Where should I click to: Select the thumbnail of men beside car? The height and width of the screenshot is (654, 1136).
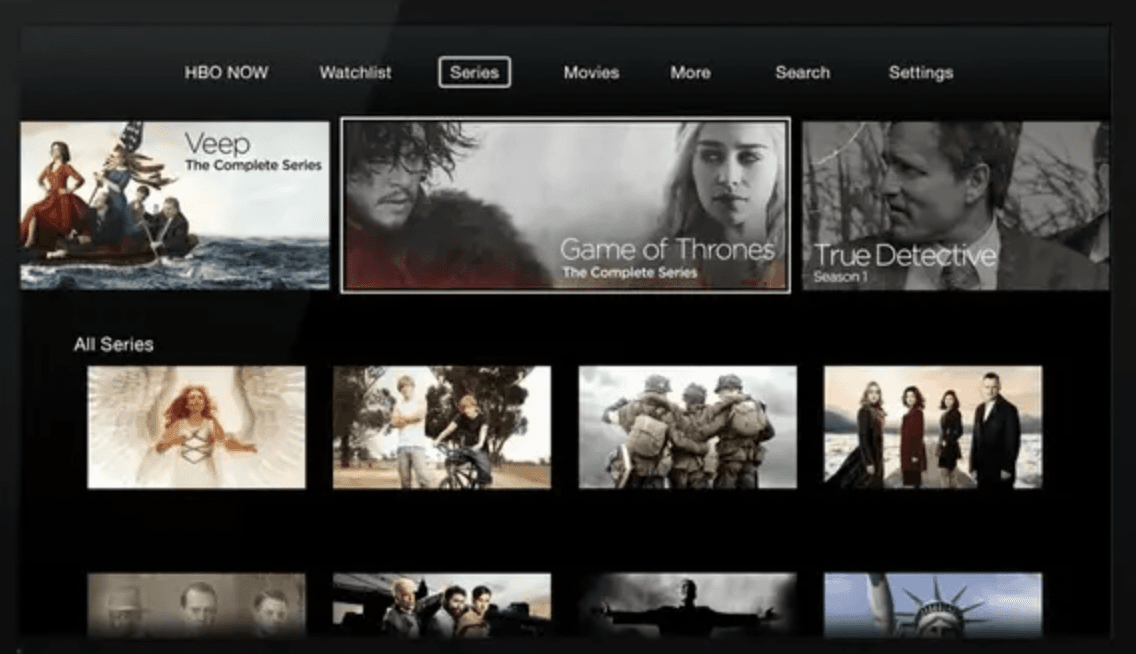click(x=442, y=605)
